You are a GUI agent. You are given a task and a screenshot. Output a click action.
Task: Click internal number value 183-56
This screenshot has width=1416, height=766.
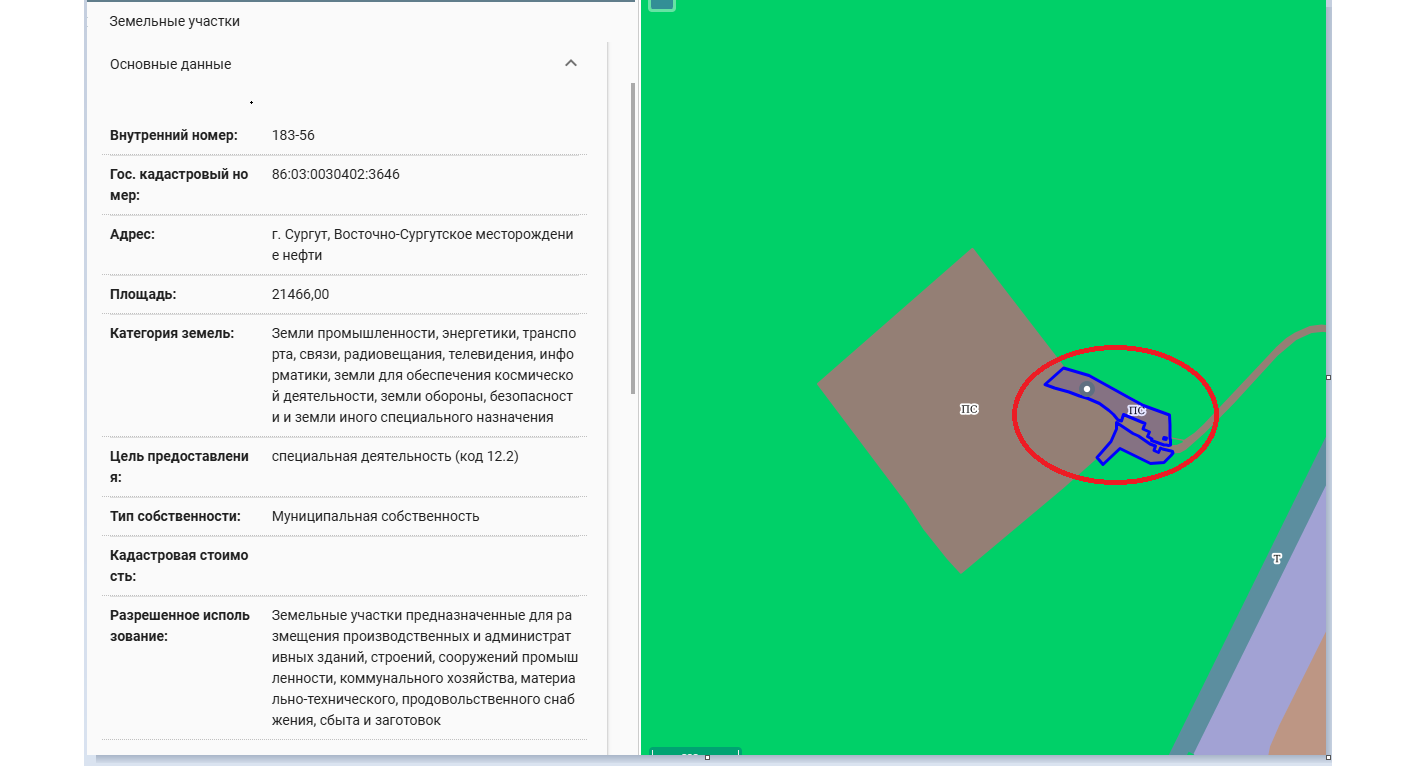[293, 135]
